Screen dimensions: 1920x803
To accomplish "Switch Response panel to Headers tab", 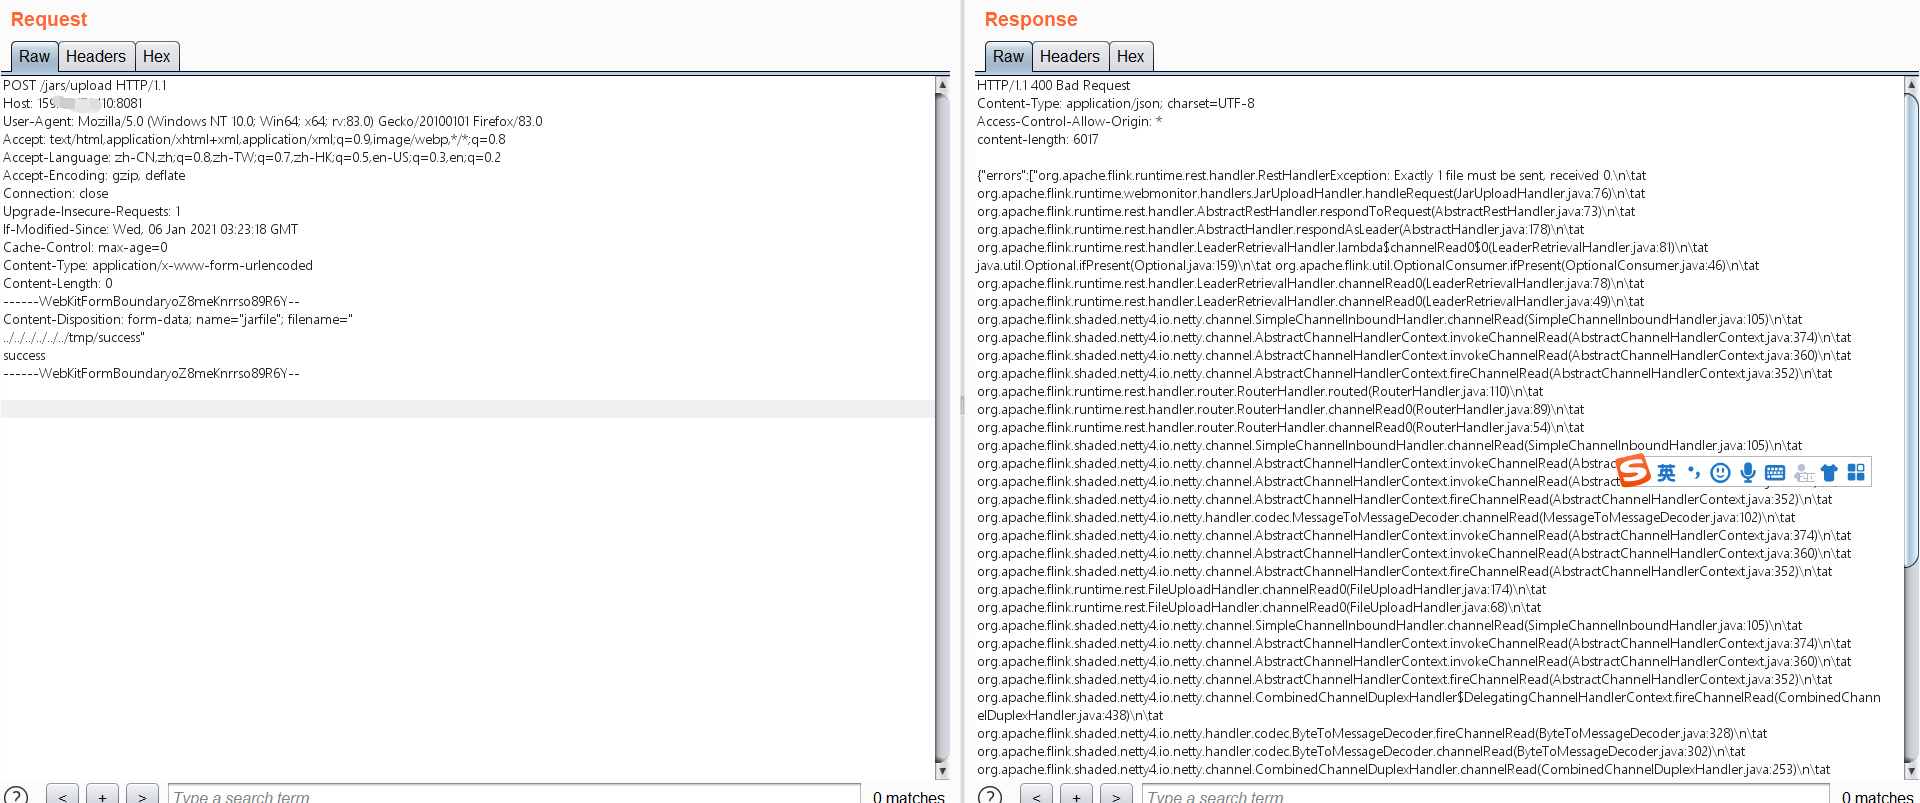I will point(1070,57).
